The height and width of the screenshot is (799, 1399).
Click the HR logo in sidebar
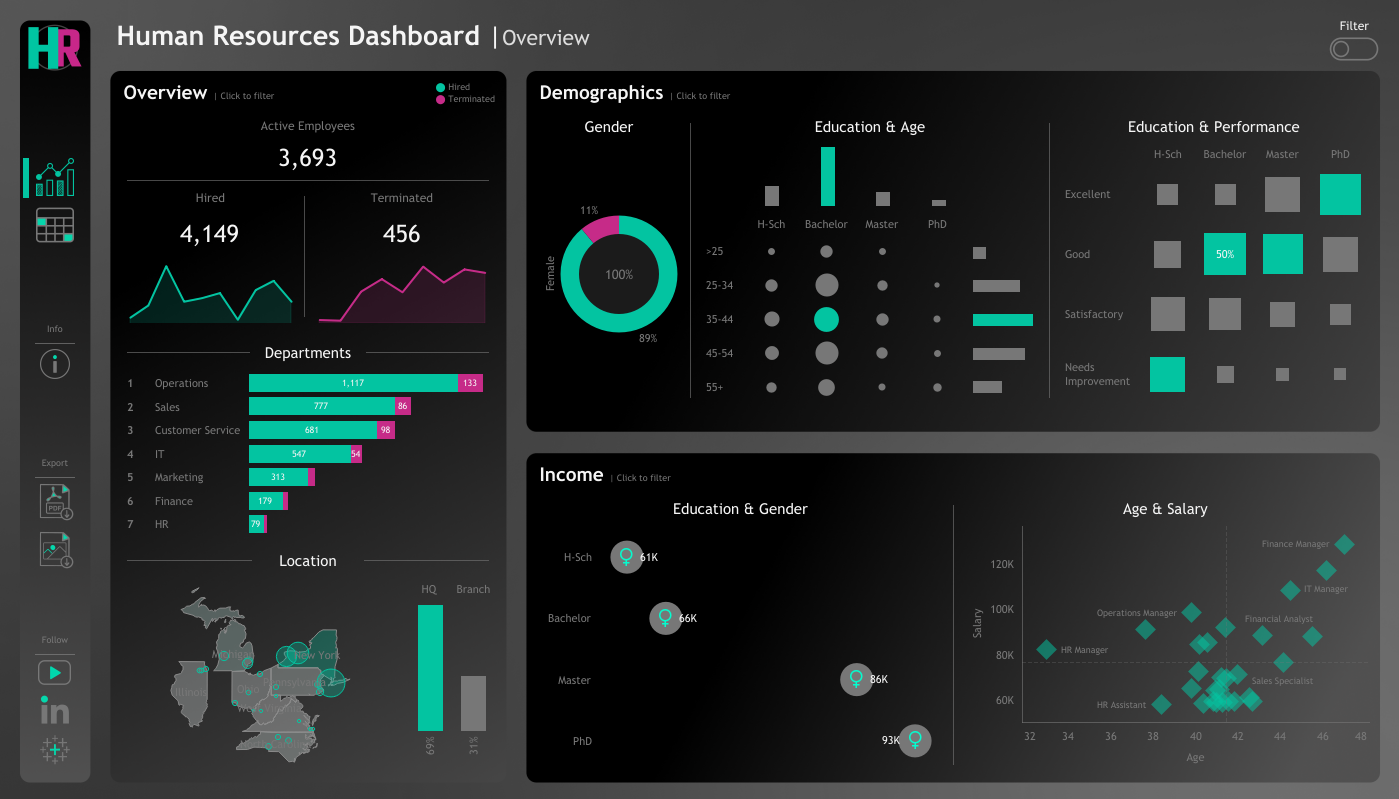coord(54,47)
